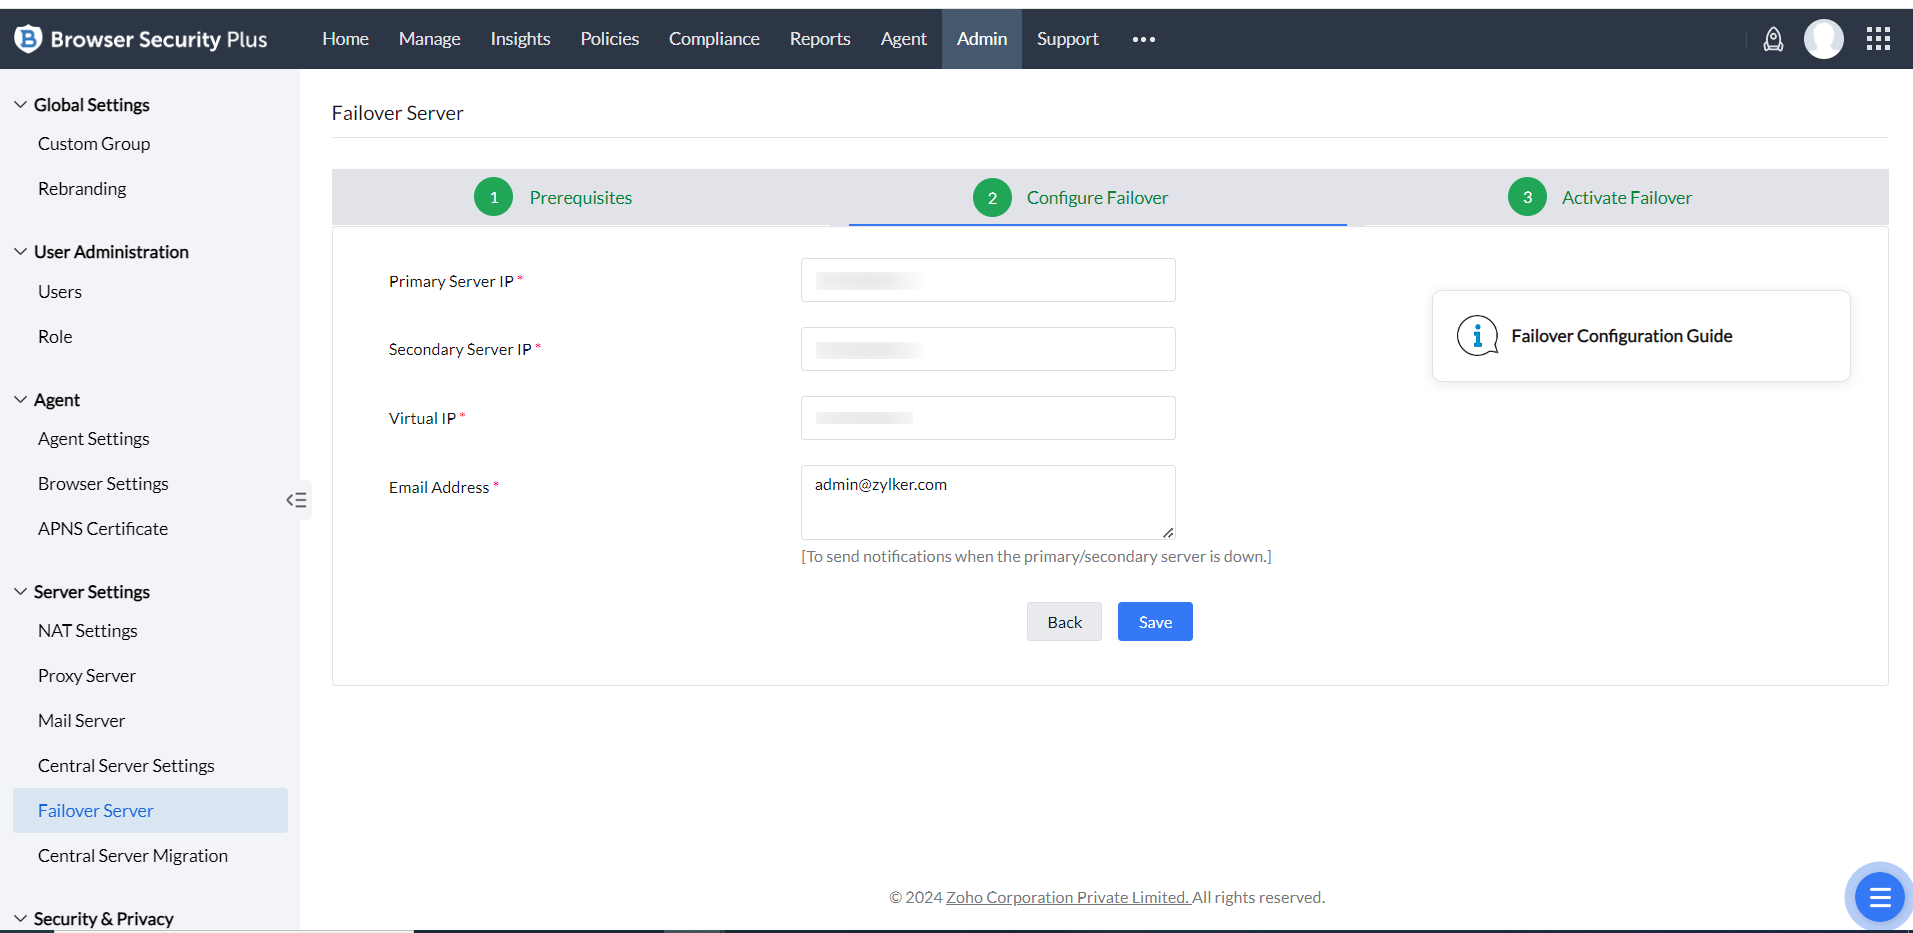Image resolution: width=1913 pixels, height=933 pixels.
Task: Open the overflow menu with three dots
Action: click(x=1143, y=39)
